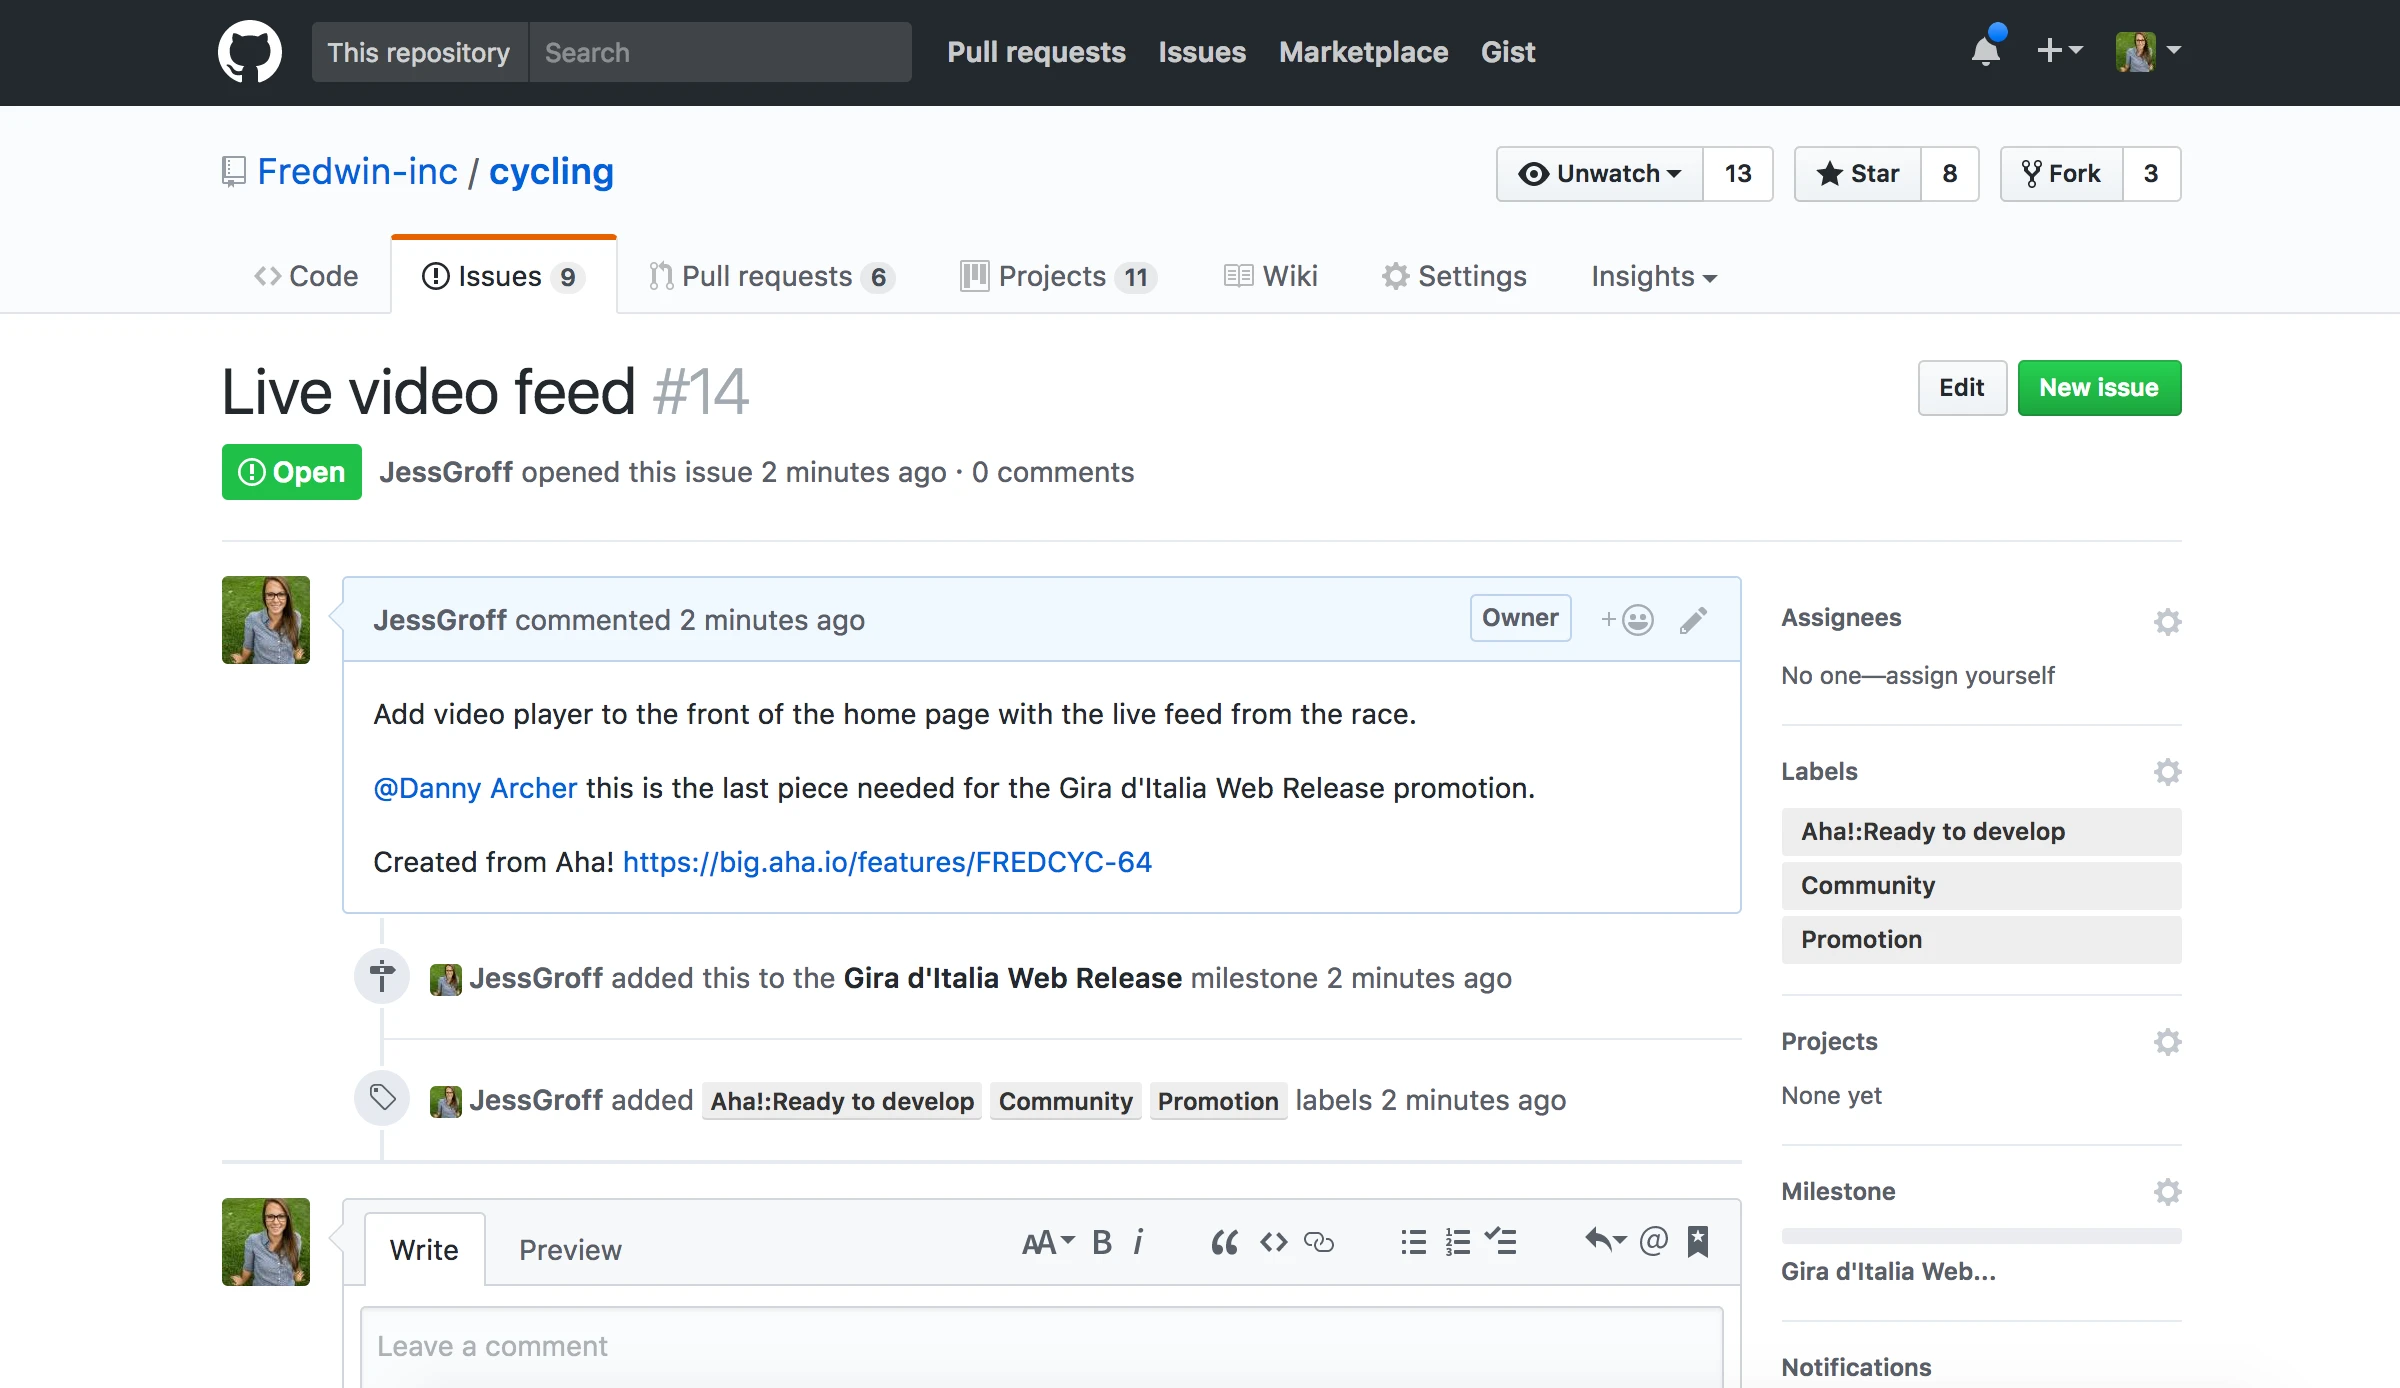The width and height of the screenshot is (2400, 1388).
Task: Insert a quote using toolbar icon
Action: coord(1224,1242)
